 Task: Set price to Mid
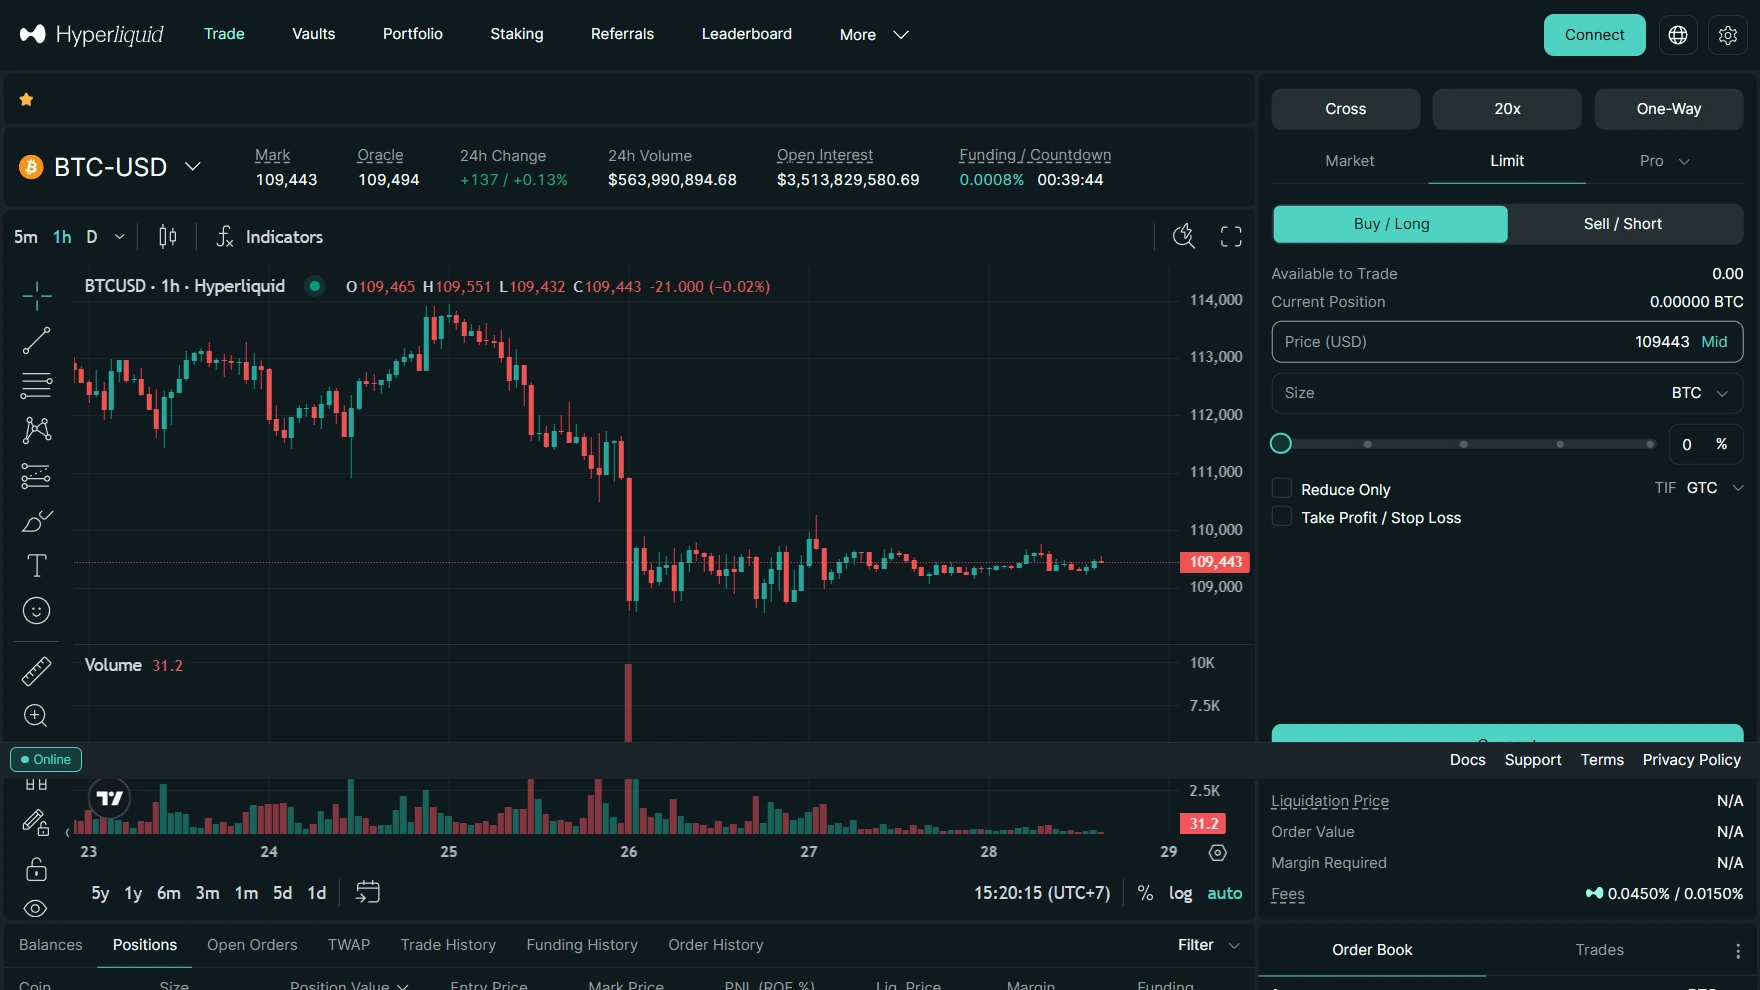point(1714,342)
